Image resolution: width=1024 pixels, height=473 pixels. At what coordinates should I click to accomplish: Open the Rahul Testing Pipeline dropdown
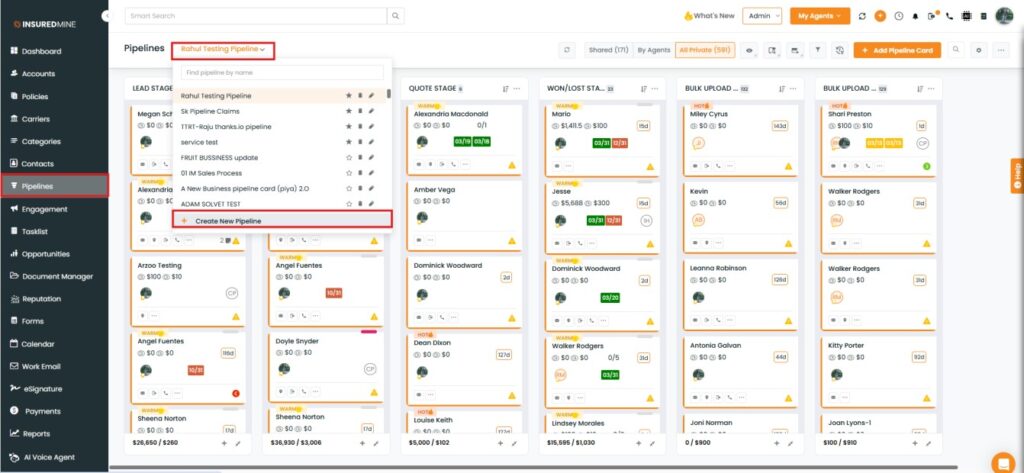224,48
